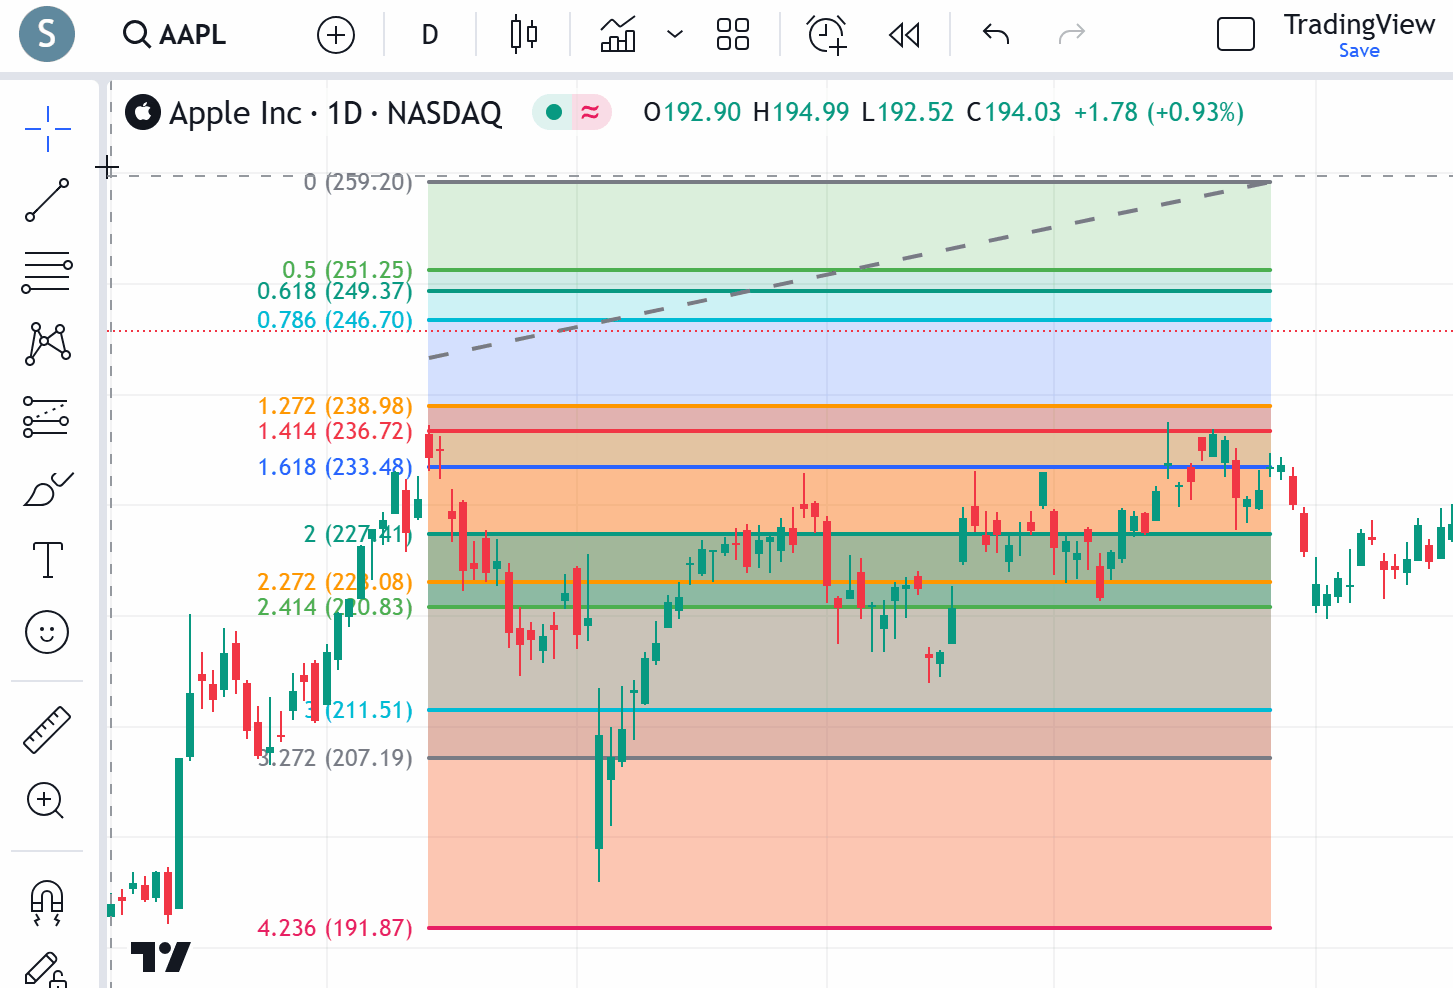Click the 0.618 Fibonacci level line
Viewport: 1453px width, 988px height.
(x=850, y=291)
